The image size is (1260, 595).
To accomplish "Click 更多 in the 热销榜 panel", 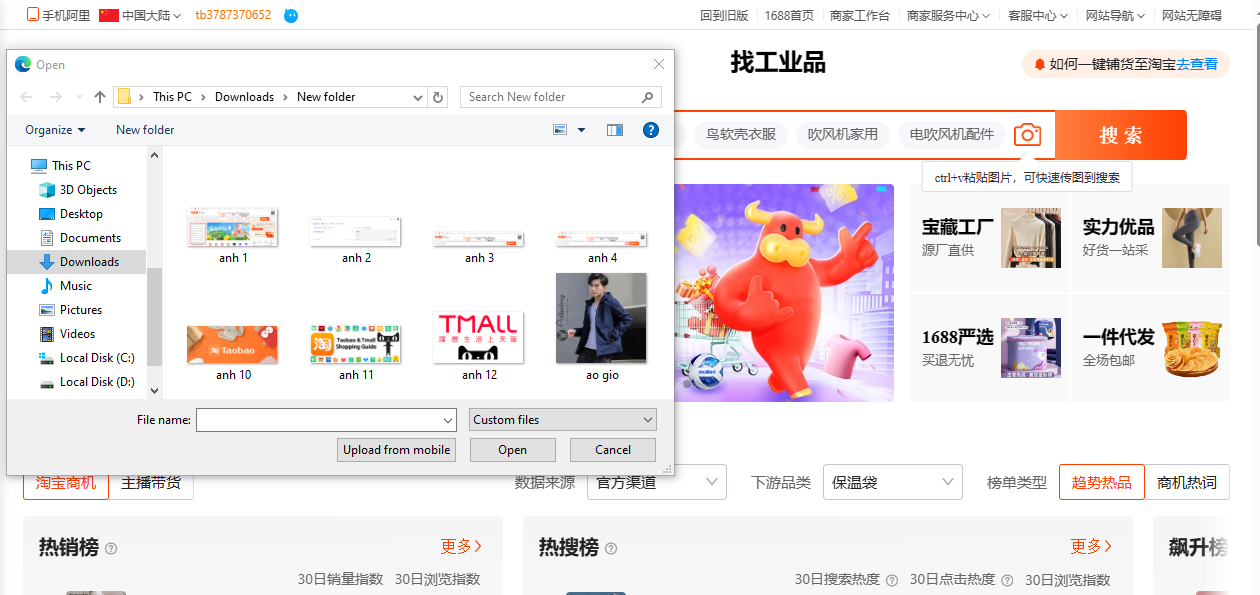I will 462,546.
